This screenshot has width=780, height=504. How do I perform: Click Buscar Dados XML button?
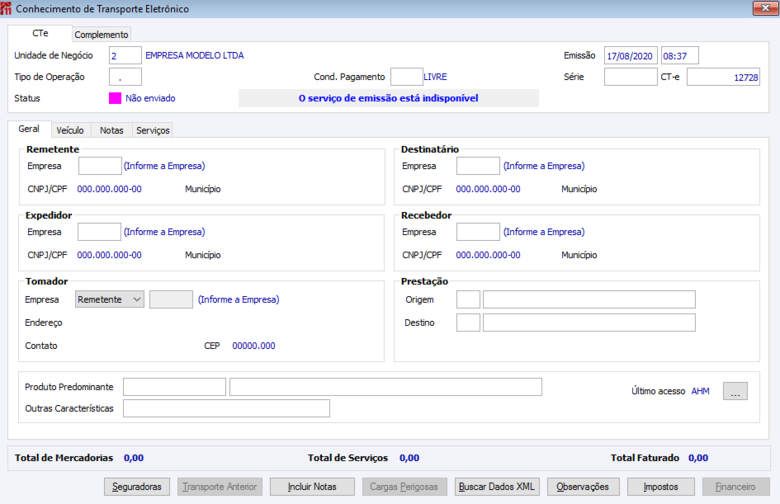click(x=496, y=487)
